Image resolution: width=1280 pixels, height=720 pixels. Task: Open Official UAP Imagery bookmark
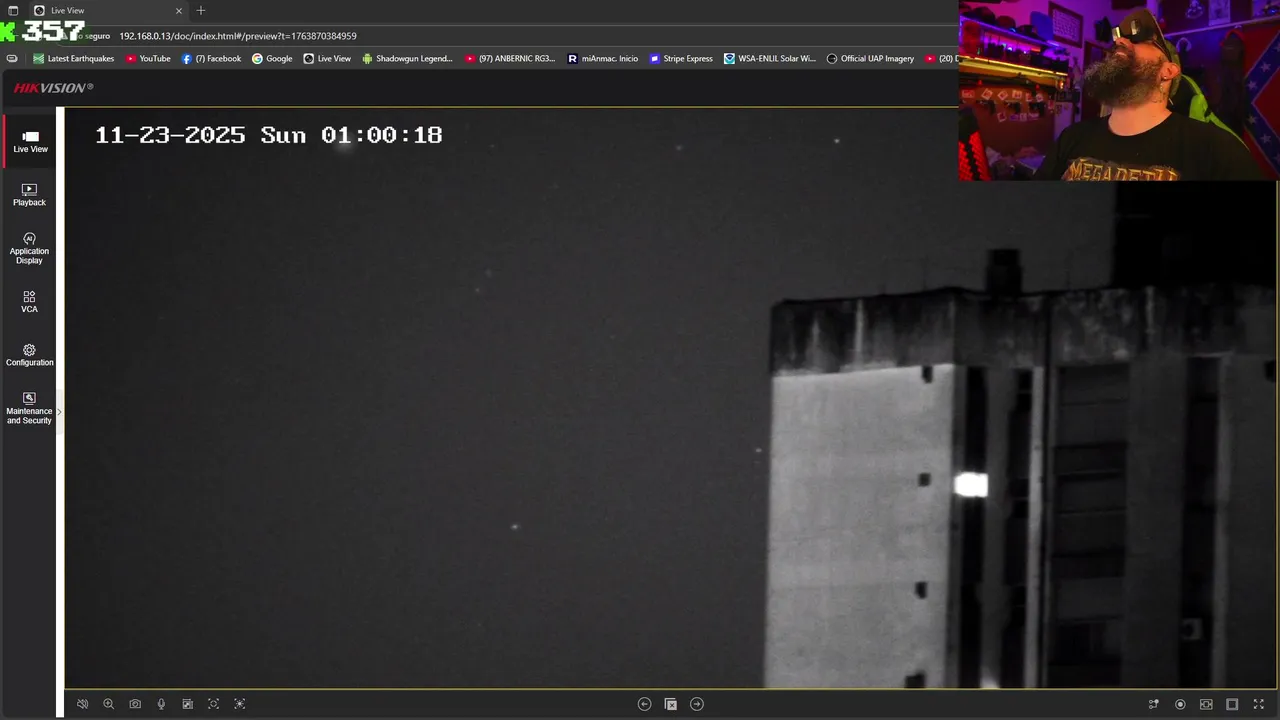[870, 58]
